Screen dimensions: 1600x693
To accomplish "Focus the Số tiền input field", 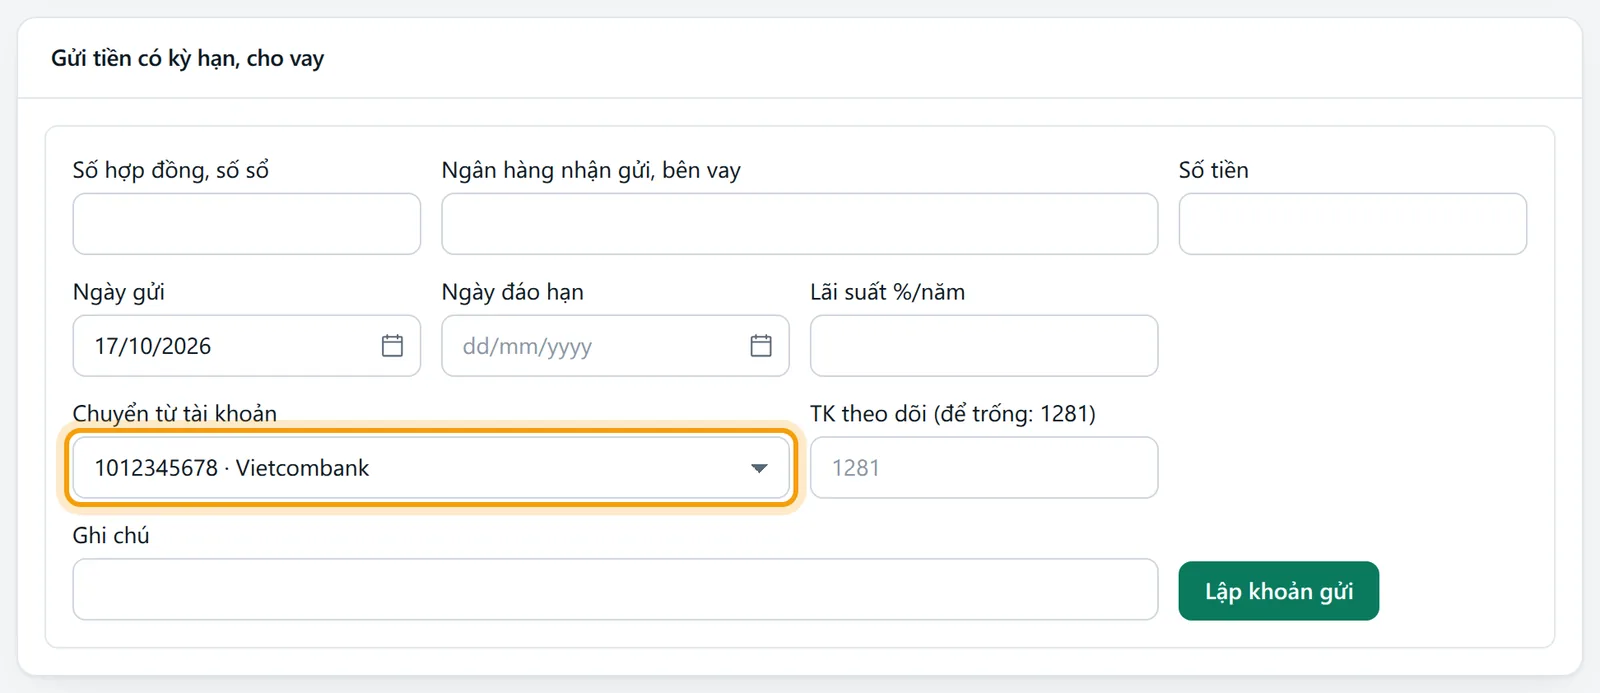I will coord(1353,224).
